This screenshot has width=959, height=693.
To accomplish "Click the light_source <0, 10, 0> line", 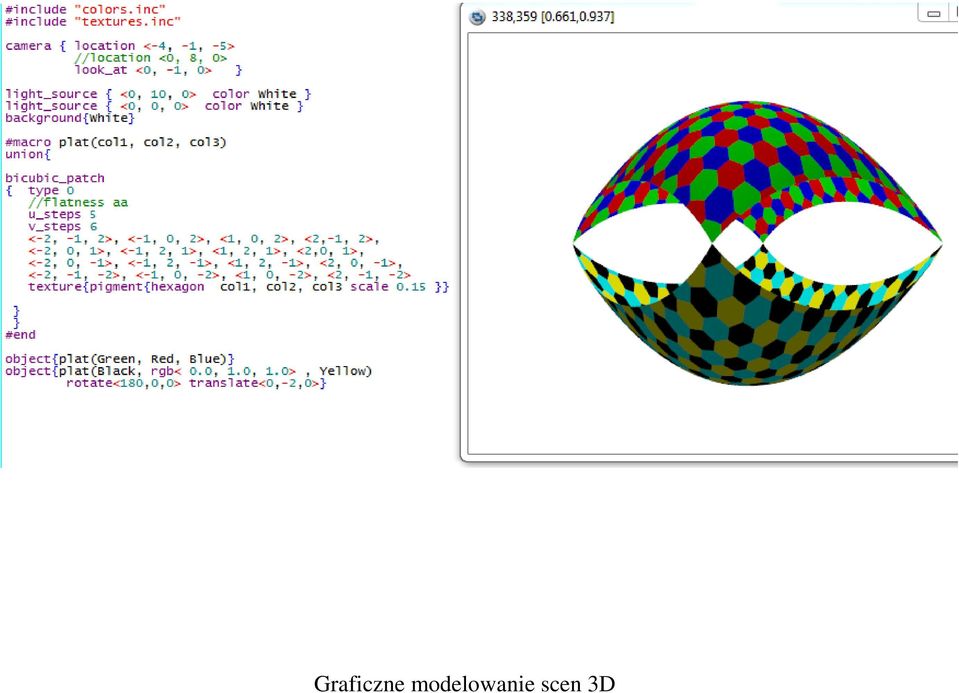I will [x=158, y=94].
